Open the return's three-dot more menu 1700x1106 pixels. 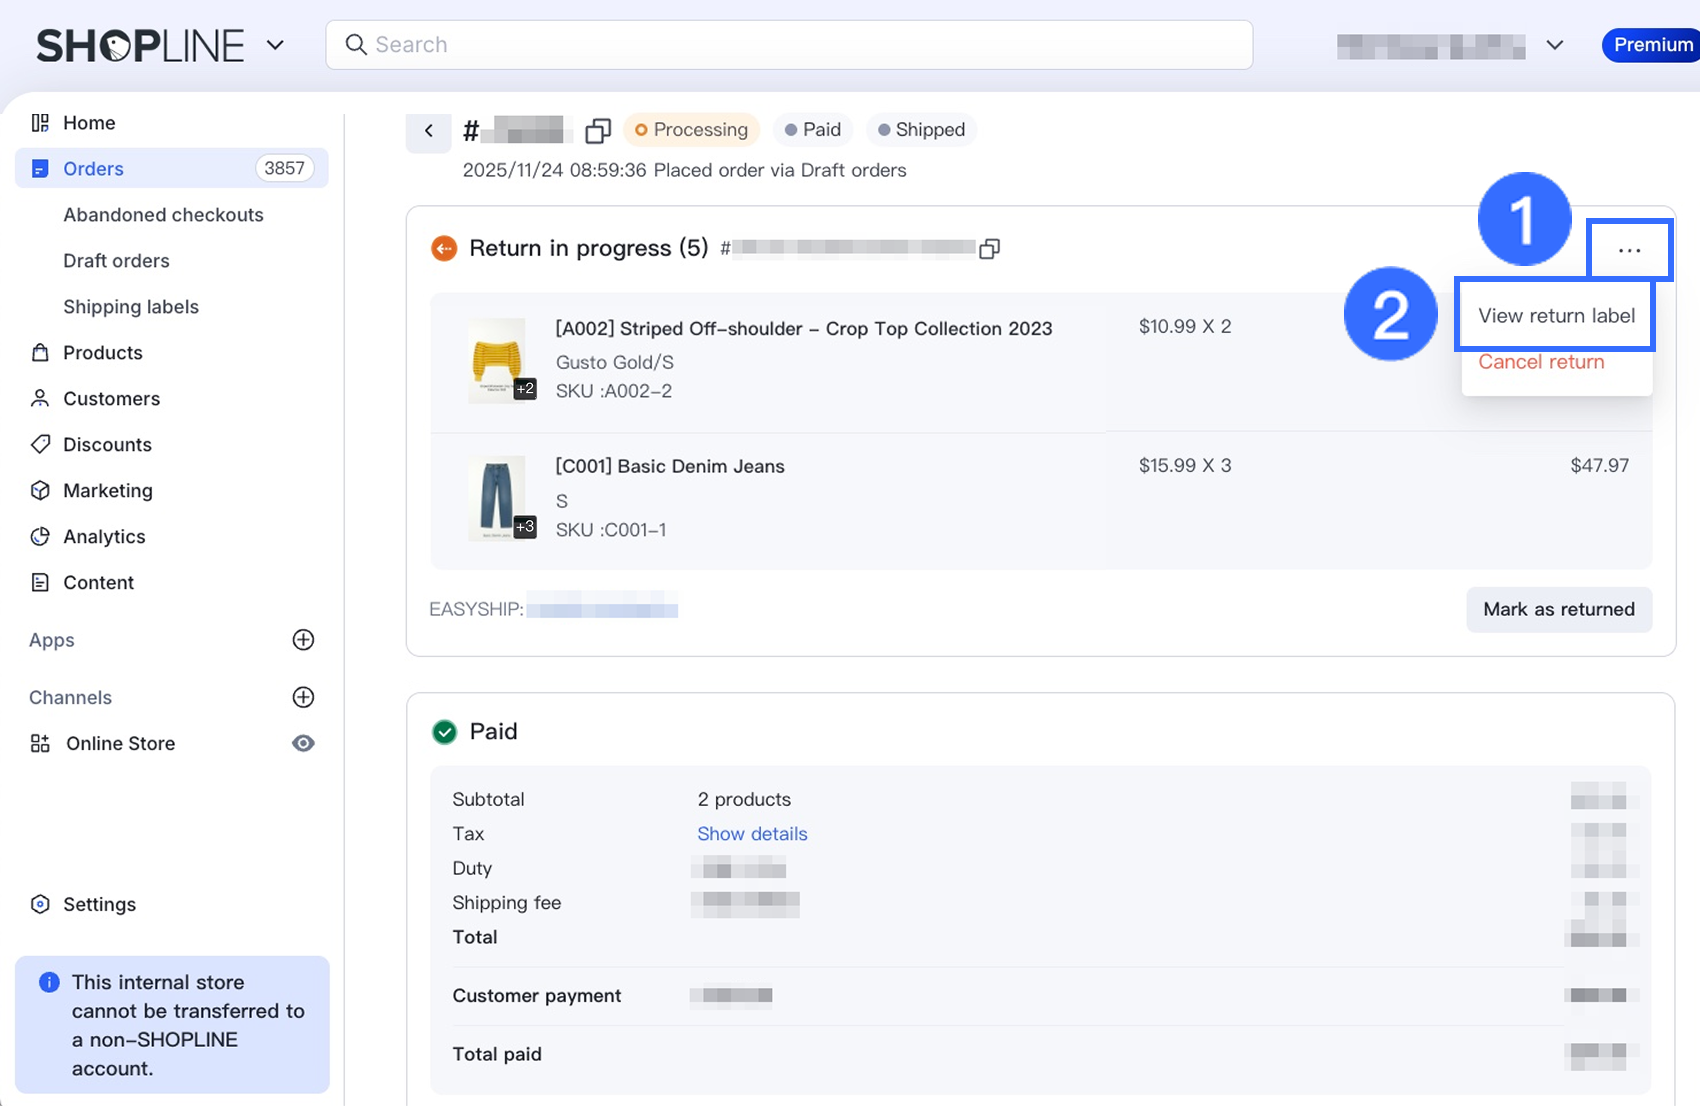[1629, 250]
